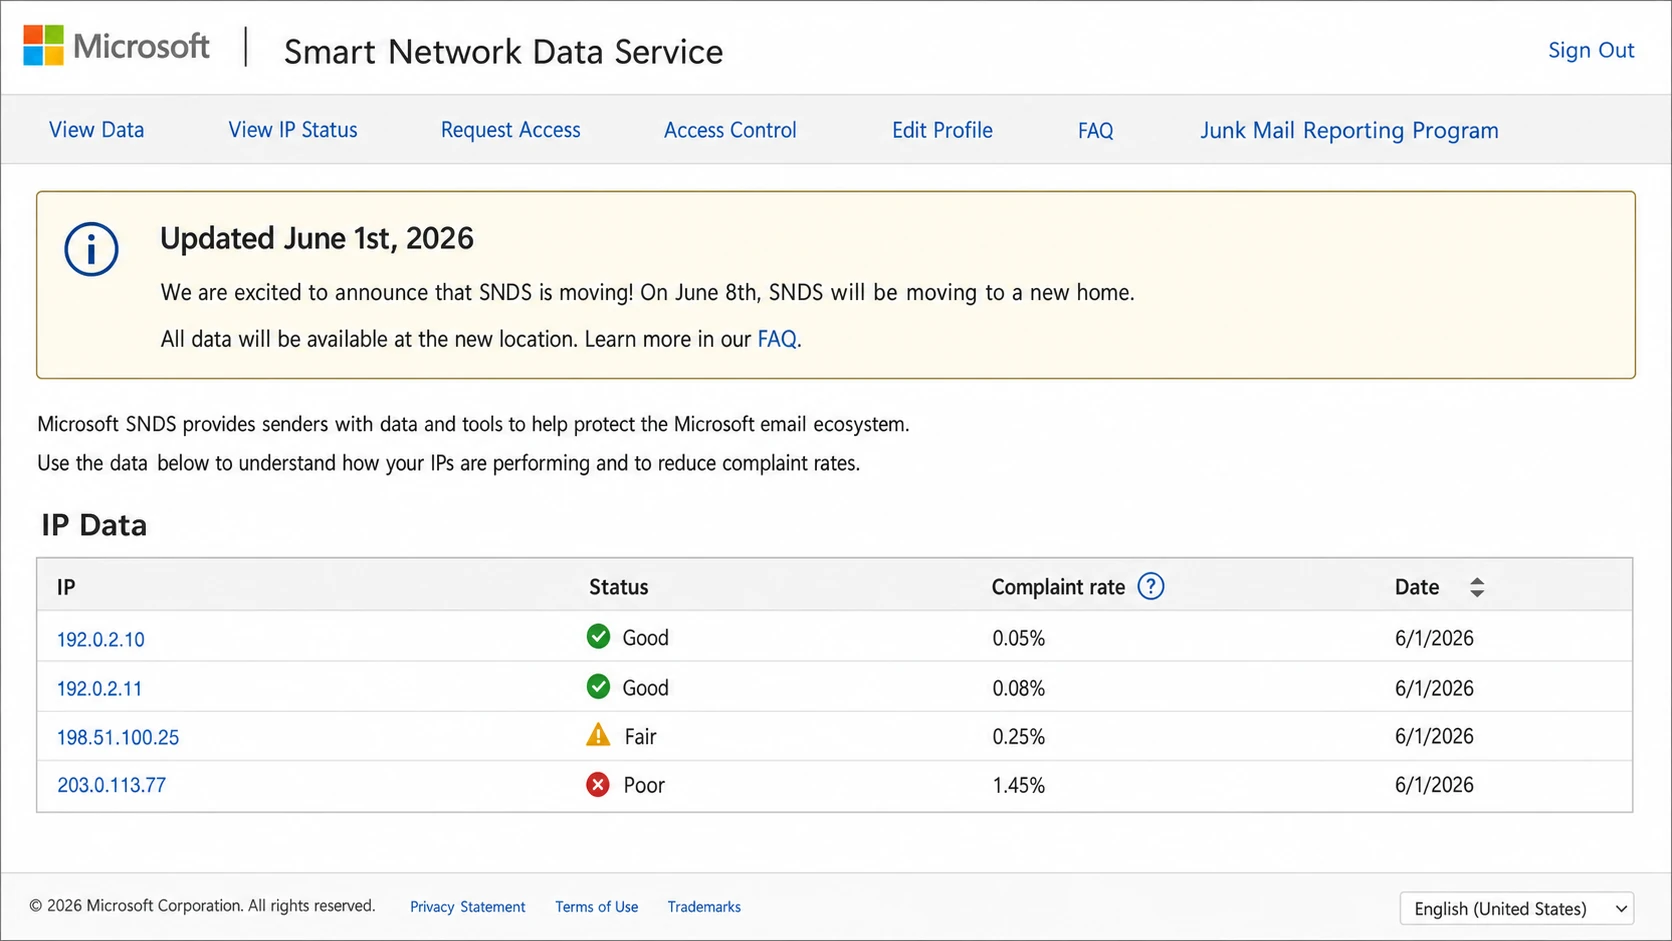1672x941 pixels.
Task: Open IP address 203.0.113.77
Action: [x=111, y=785]
